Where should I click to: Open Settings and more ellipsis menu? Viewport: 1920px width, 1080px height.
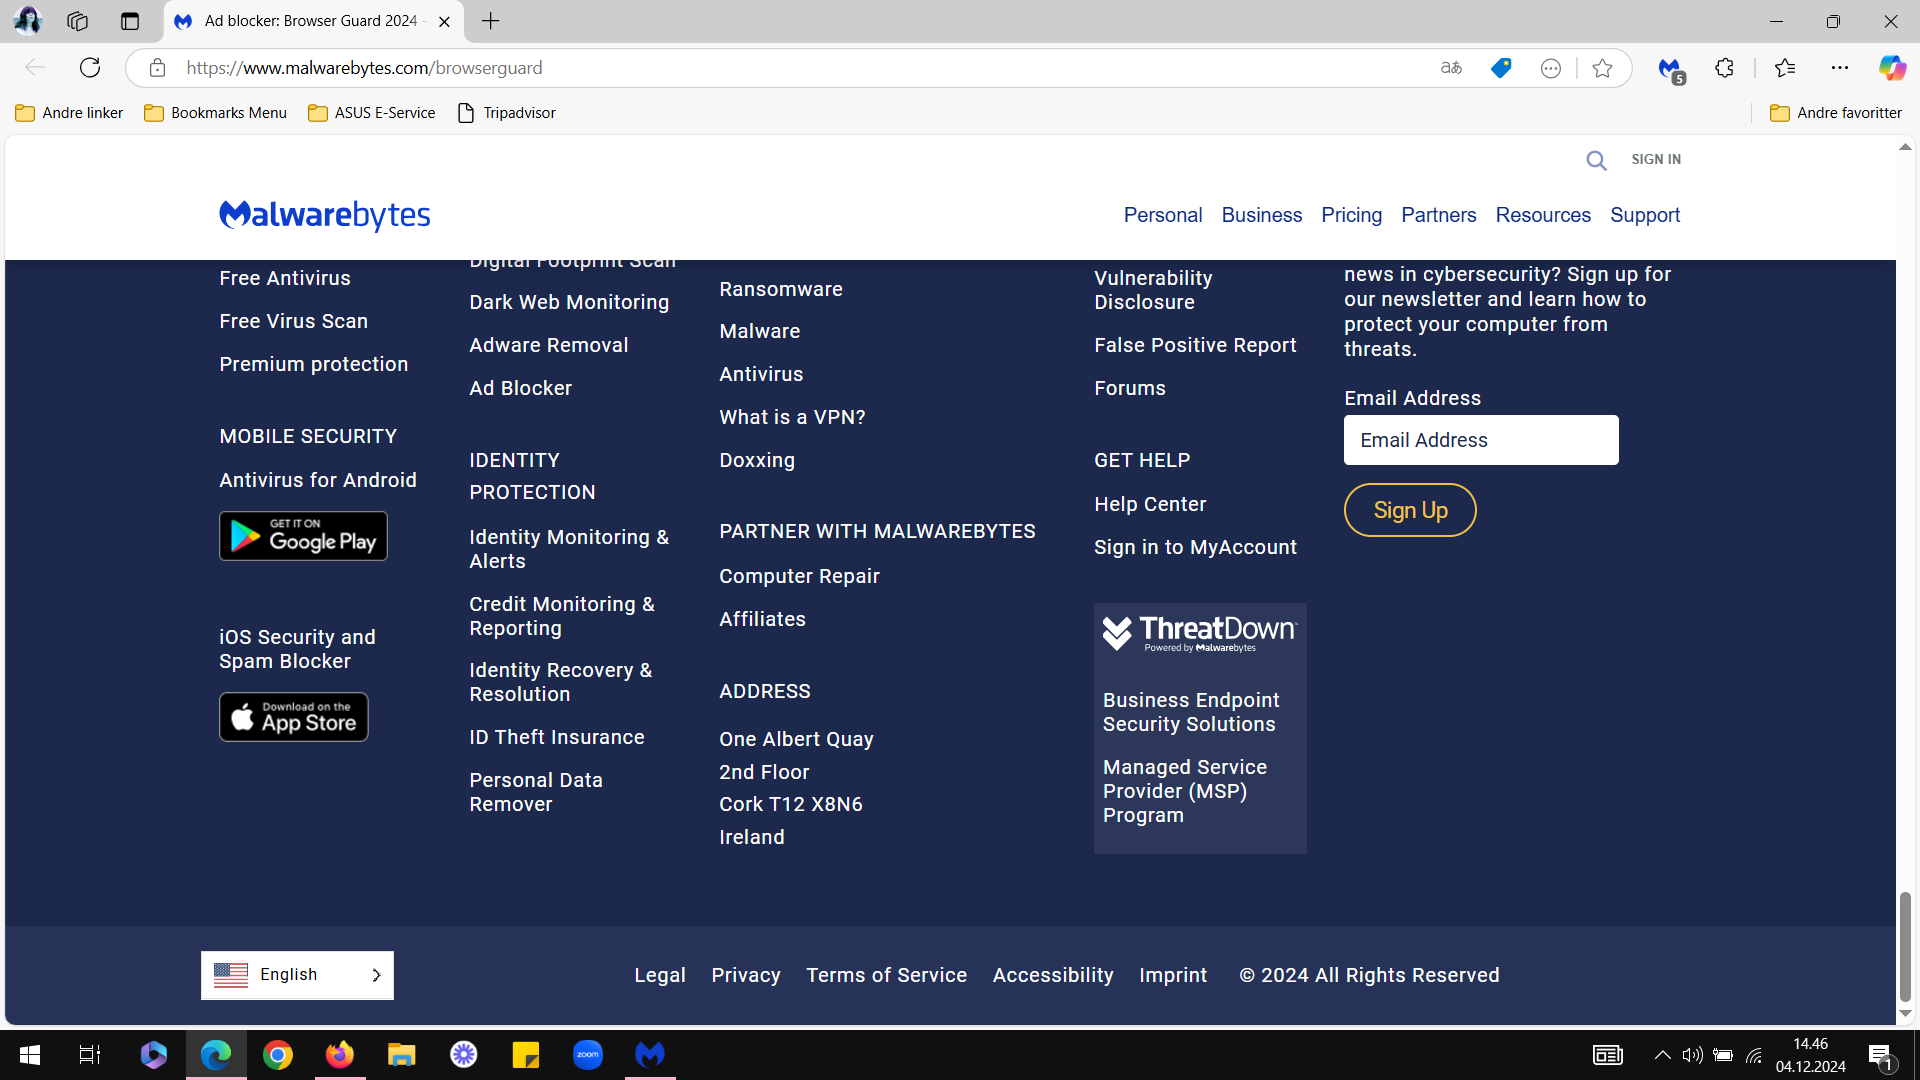pyautogui.click(x=1840, y=68)
